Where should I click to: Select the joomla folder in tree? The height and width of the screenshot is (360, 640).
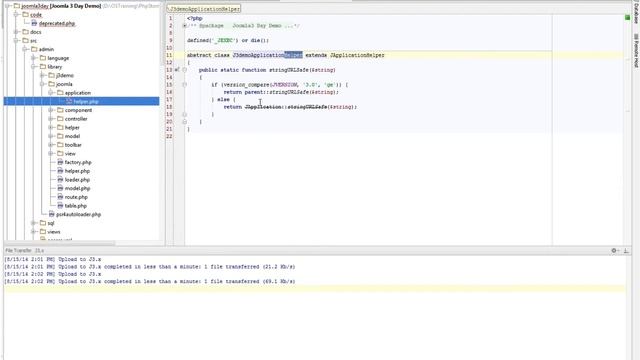(x=64, y=84)
